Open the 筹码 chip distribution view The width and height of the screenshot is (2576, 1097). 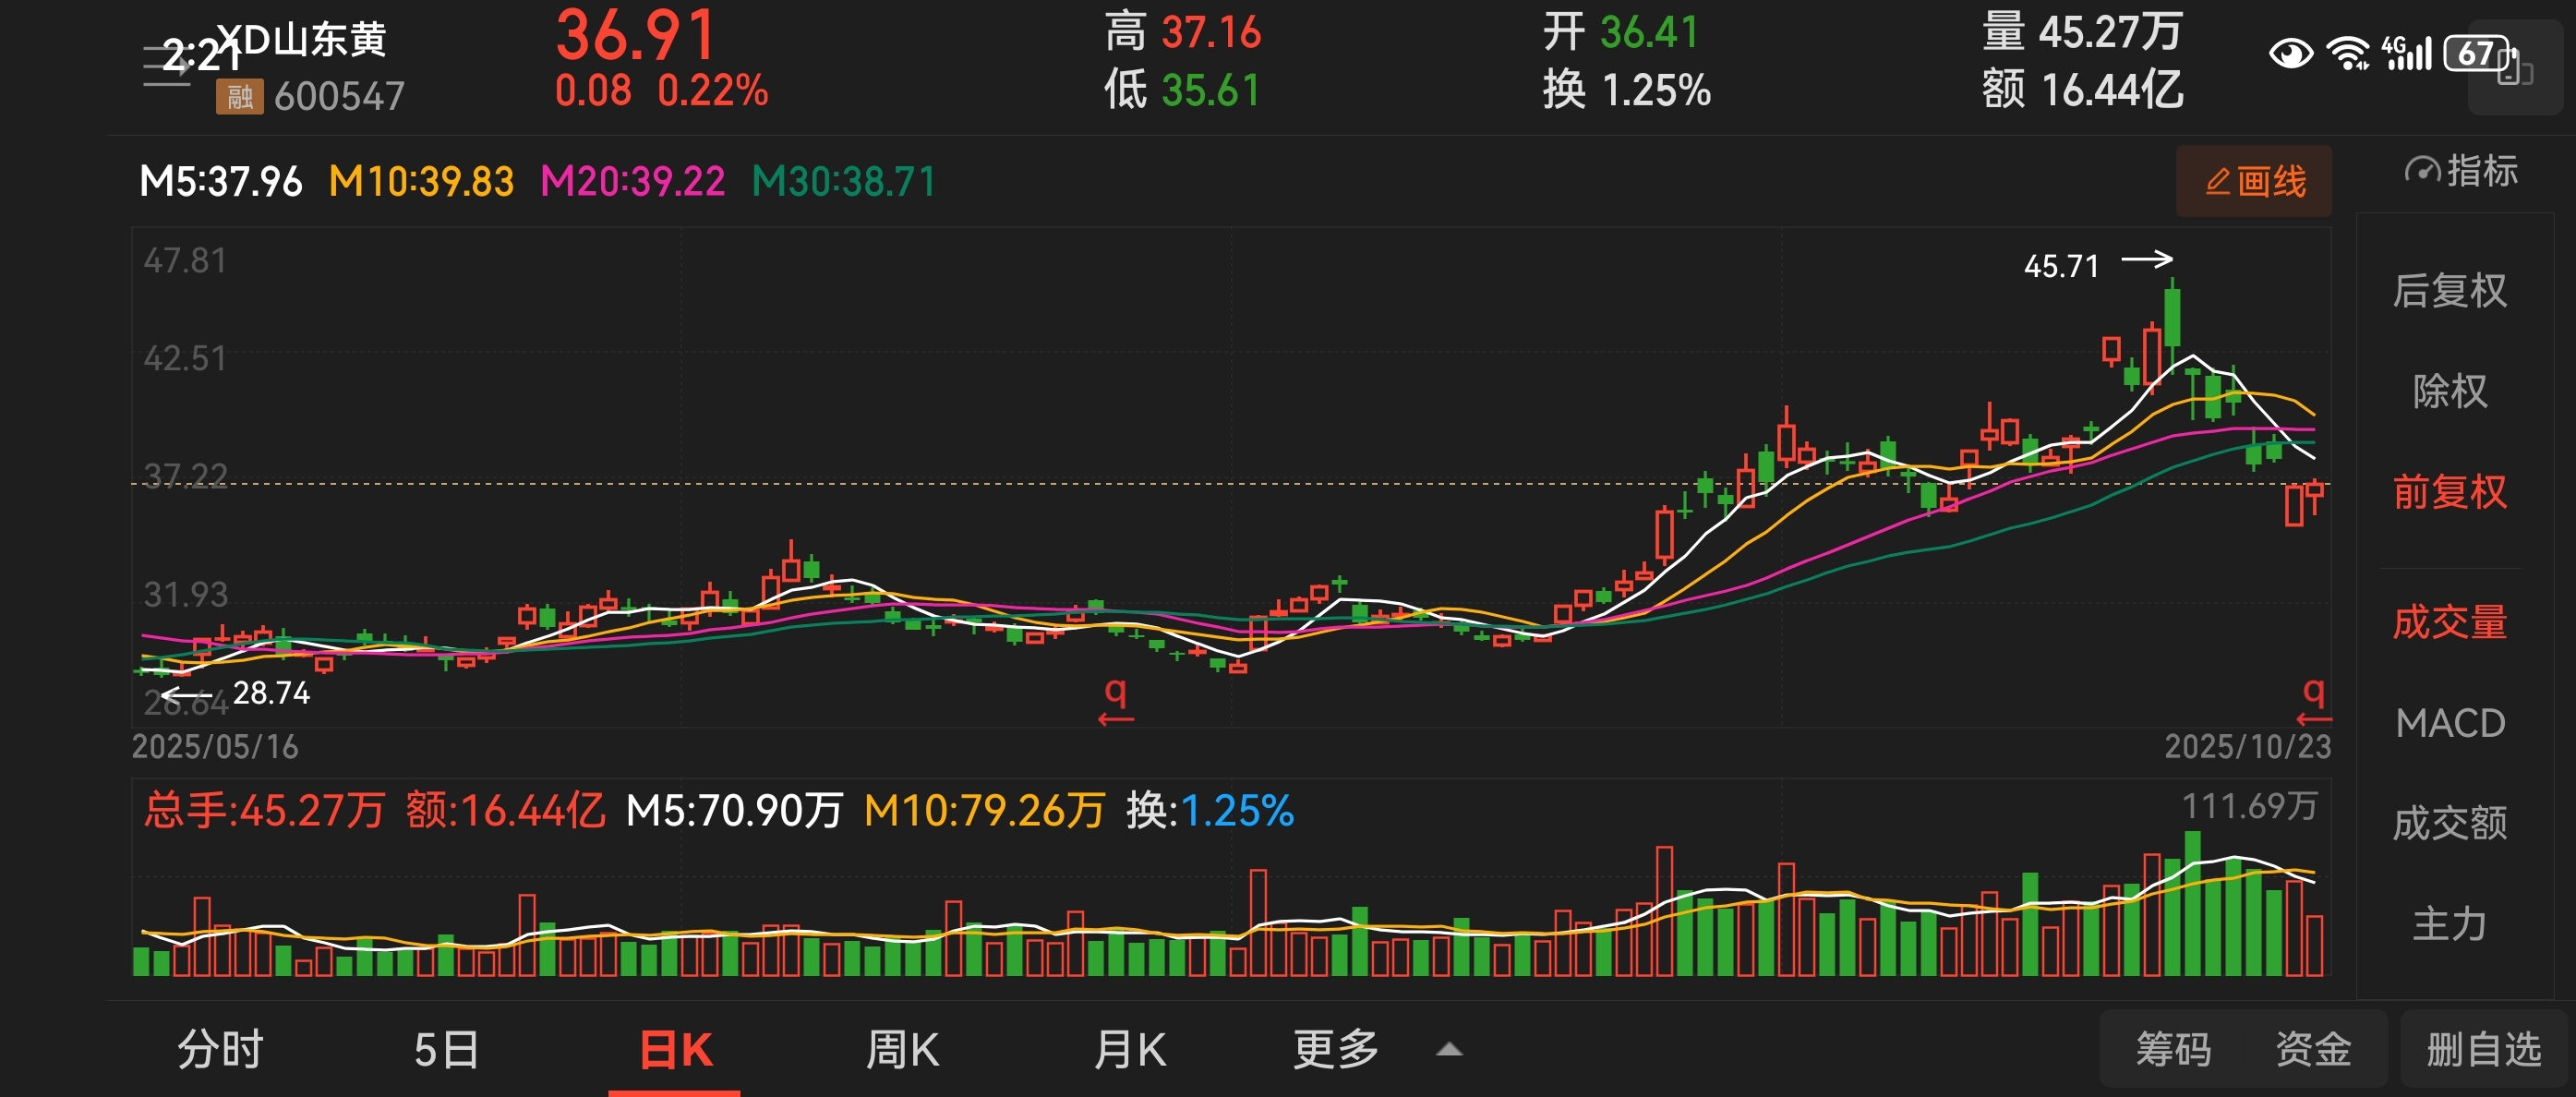[x=2173, y=1049]
